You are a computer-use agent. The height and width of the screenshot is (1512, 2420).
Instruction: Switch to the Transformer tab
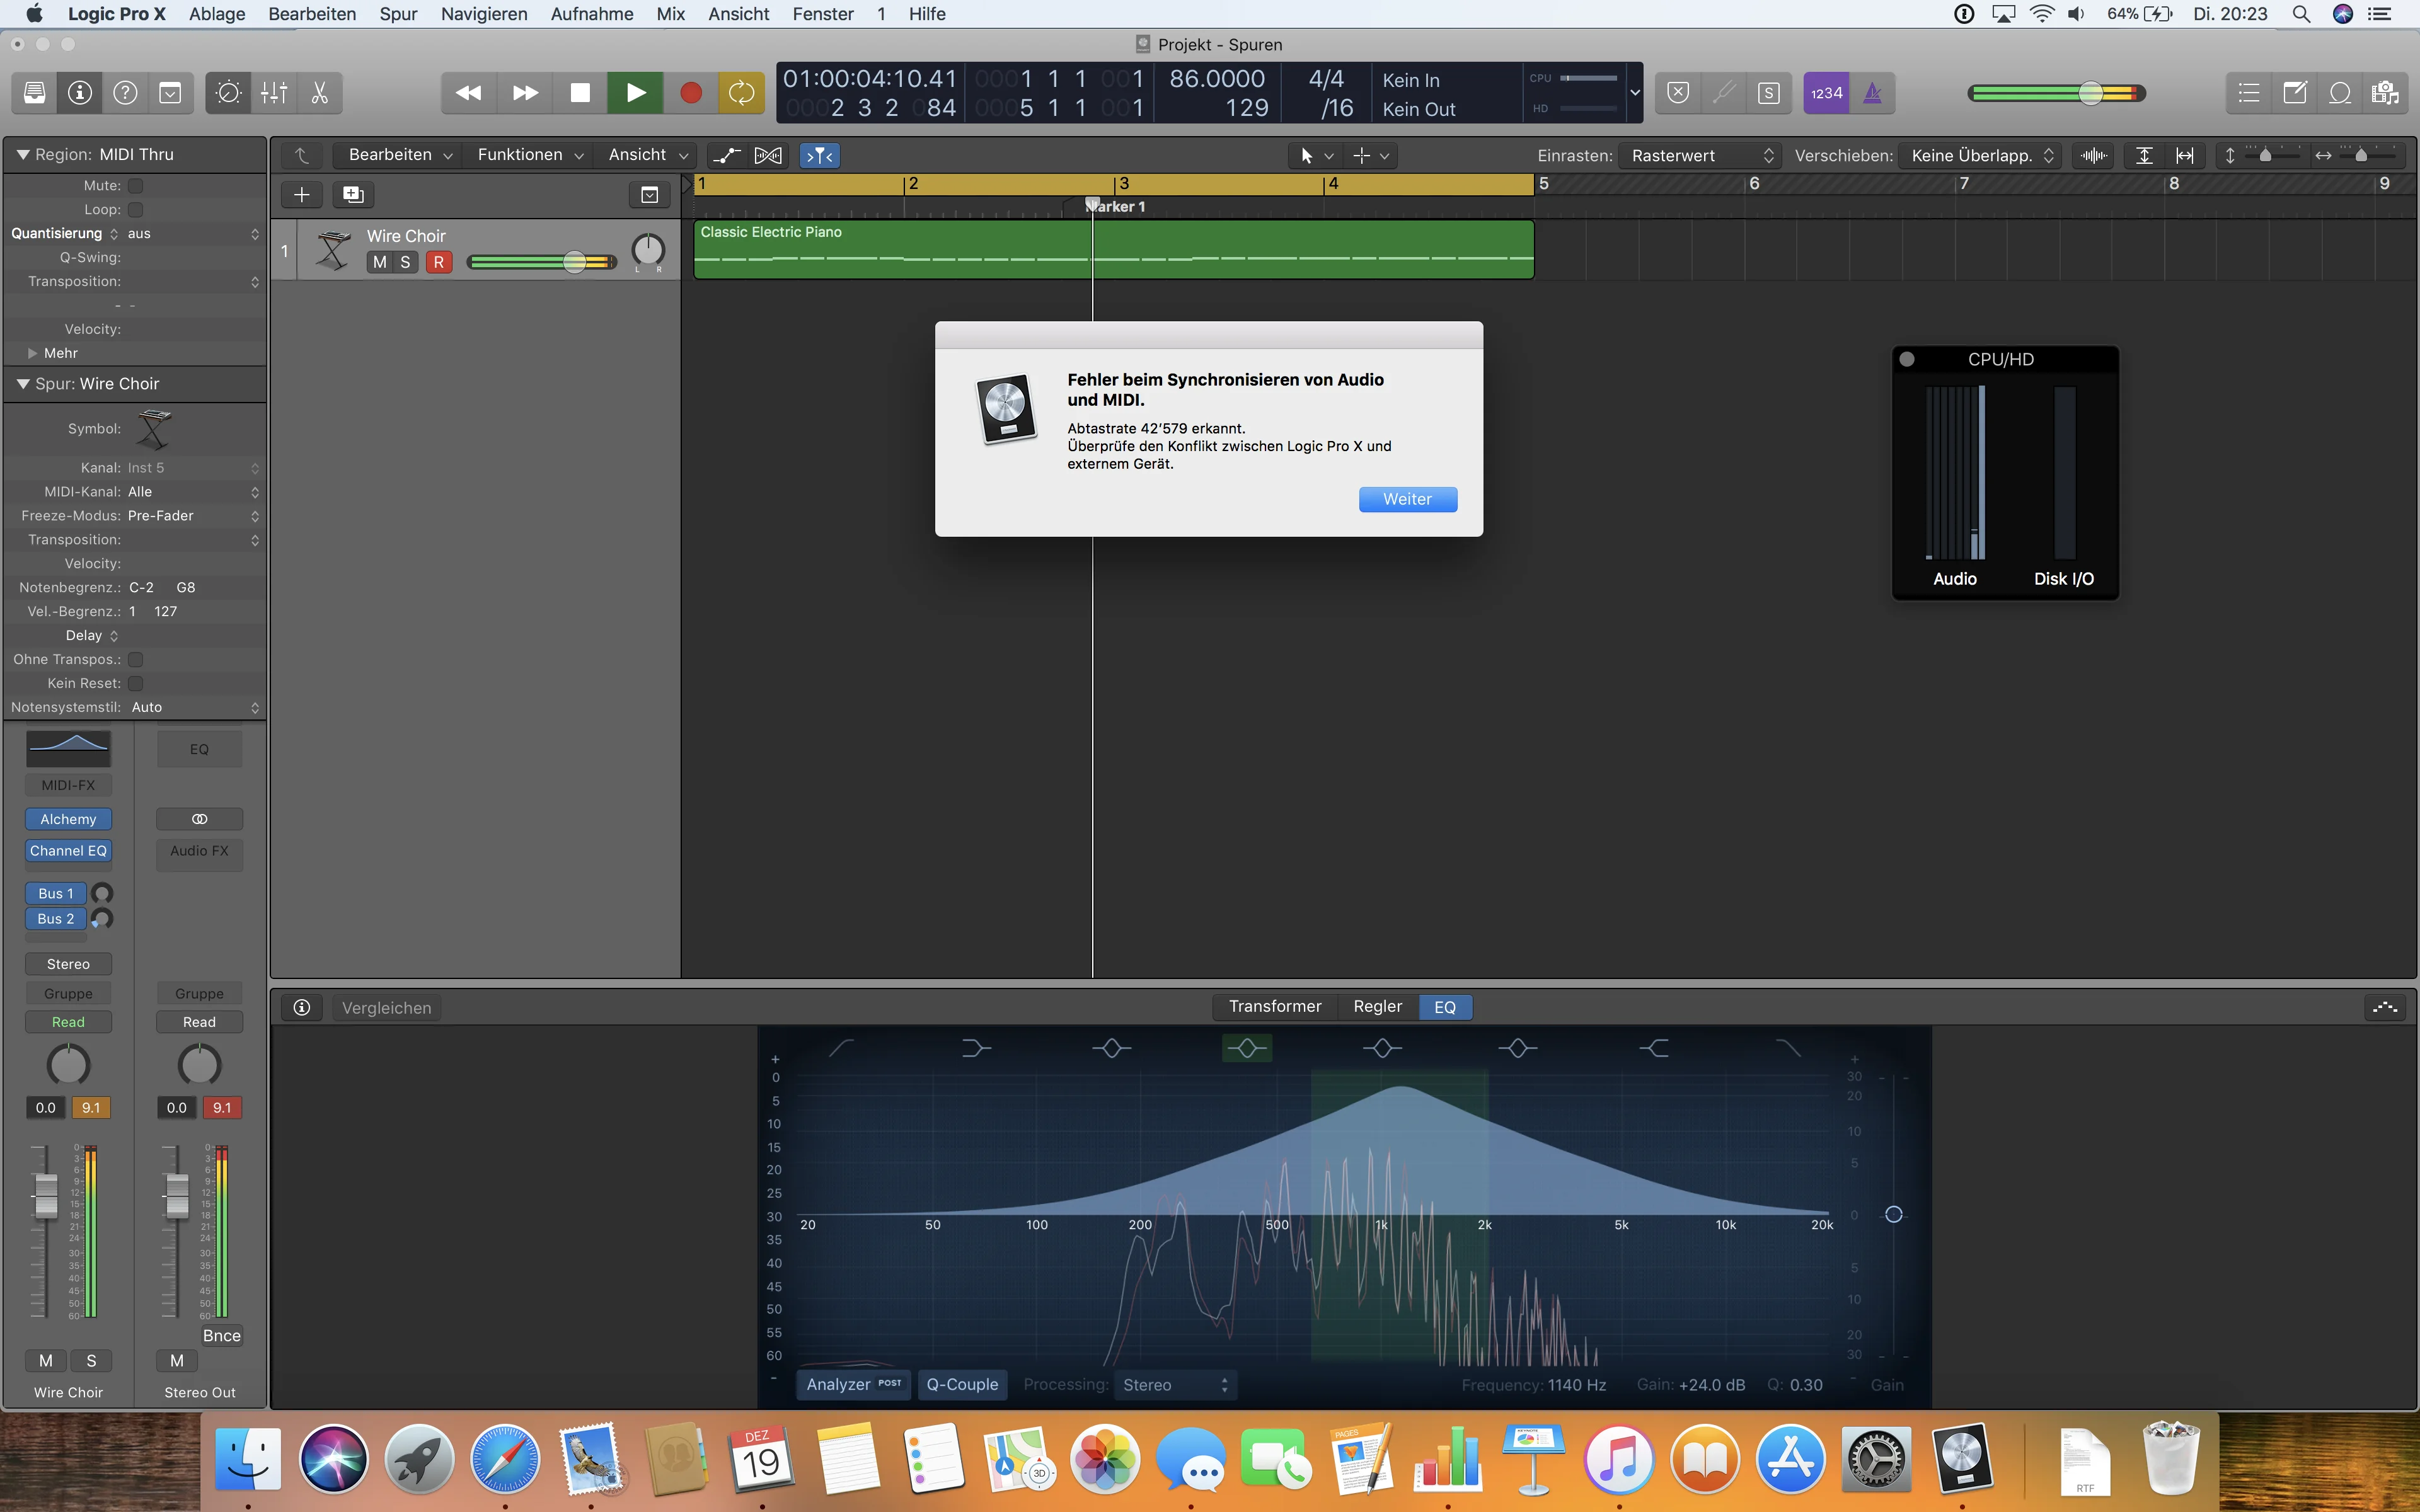1275,1006
